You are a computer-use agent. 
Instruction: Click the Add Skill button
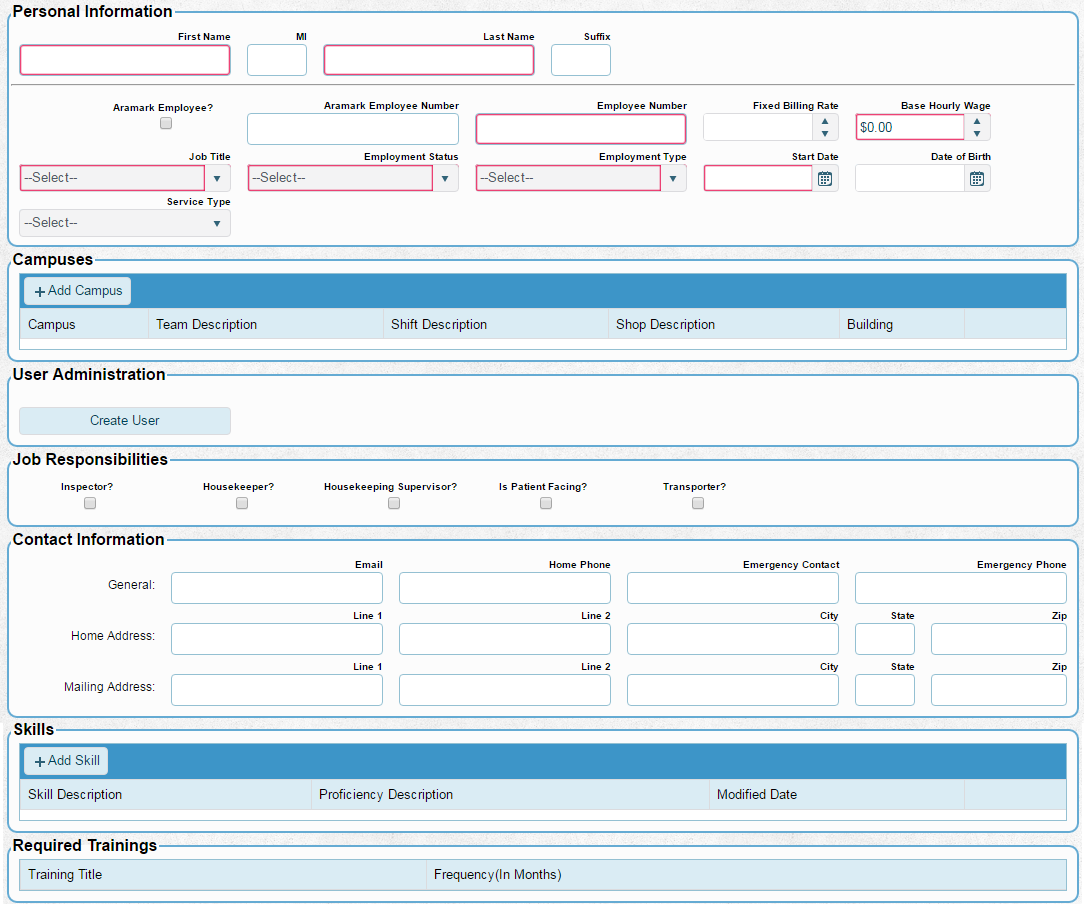click(66, 761)
